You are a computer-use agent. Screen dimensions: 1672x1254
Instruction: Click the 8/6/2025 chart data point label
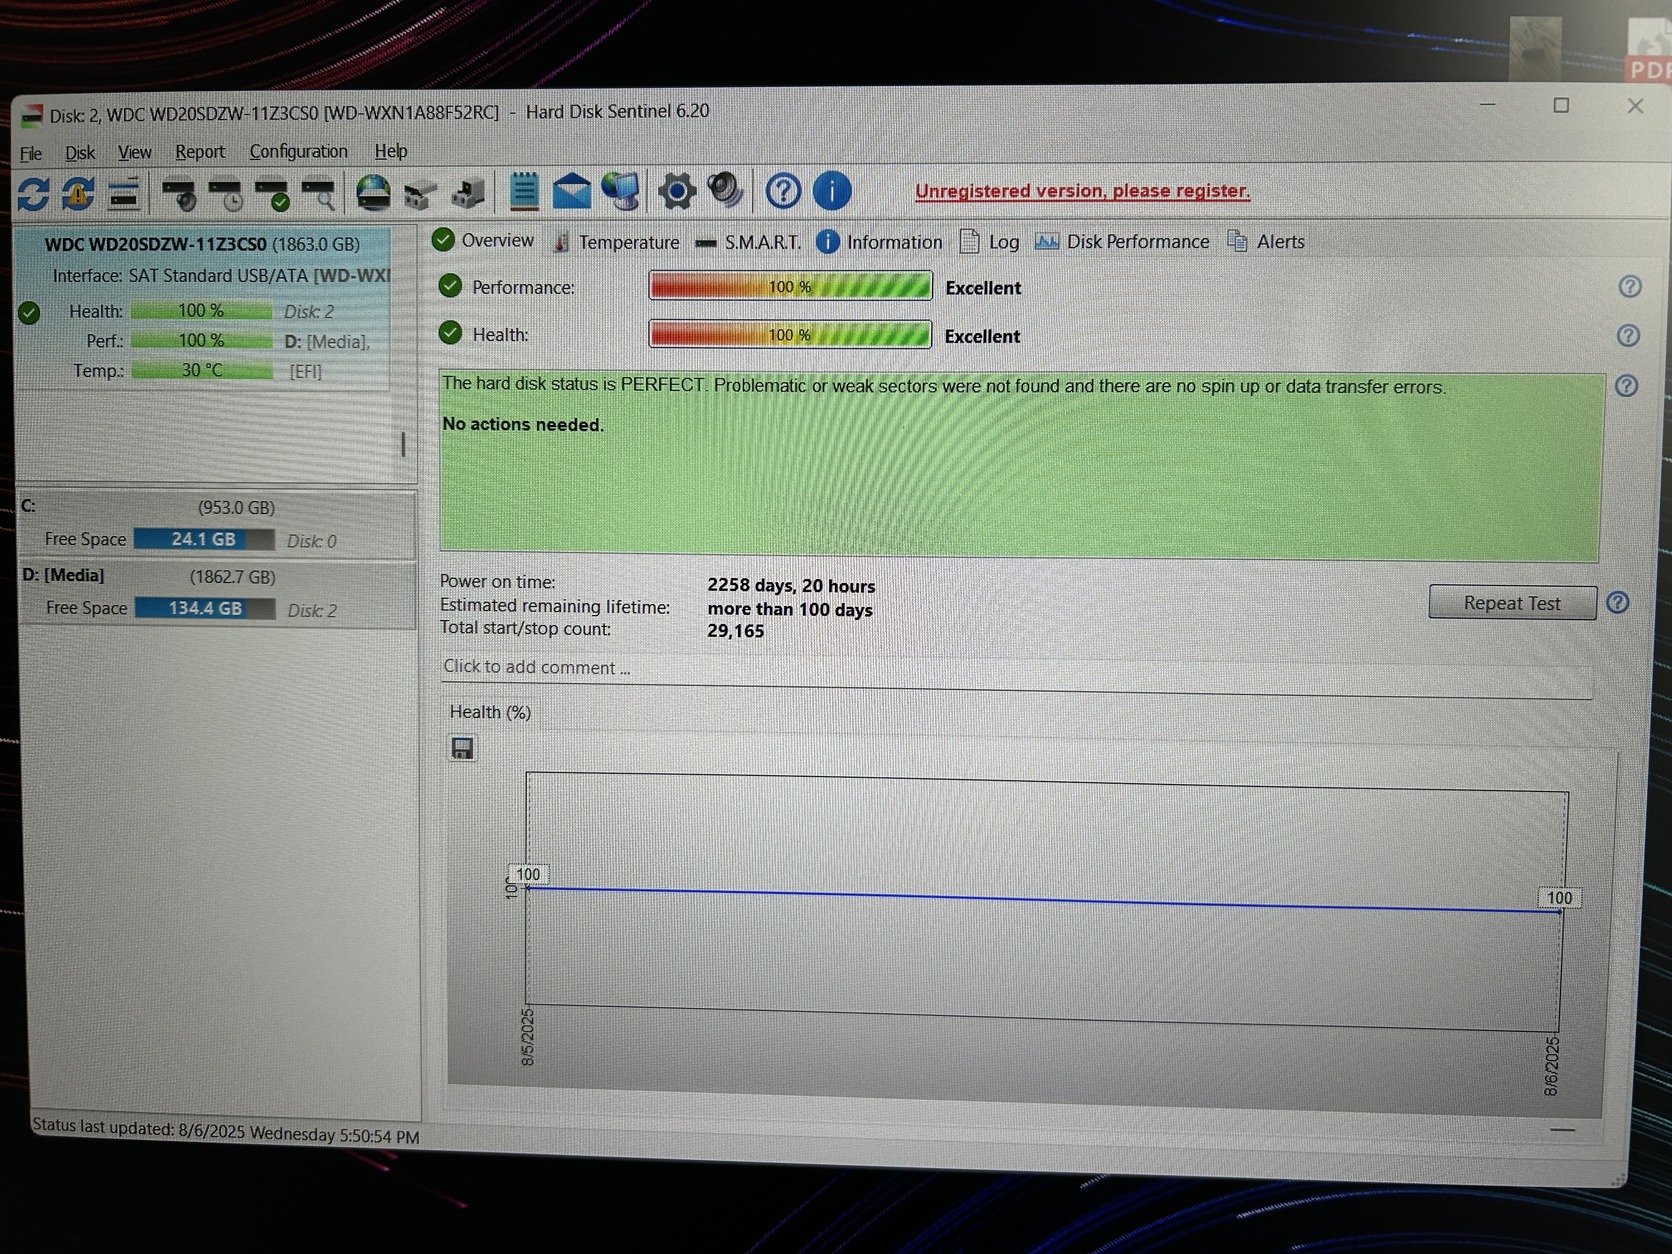point(1559,898)
